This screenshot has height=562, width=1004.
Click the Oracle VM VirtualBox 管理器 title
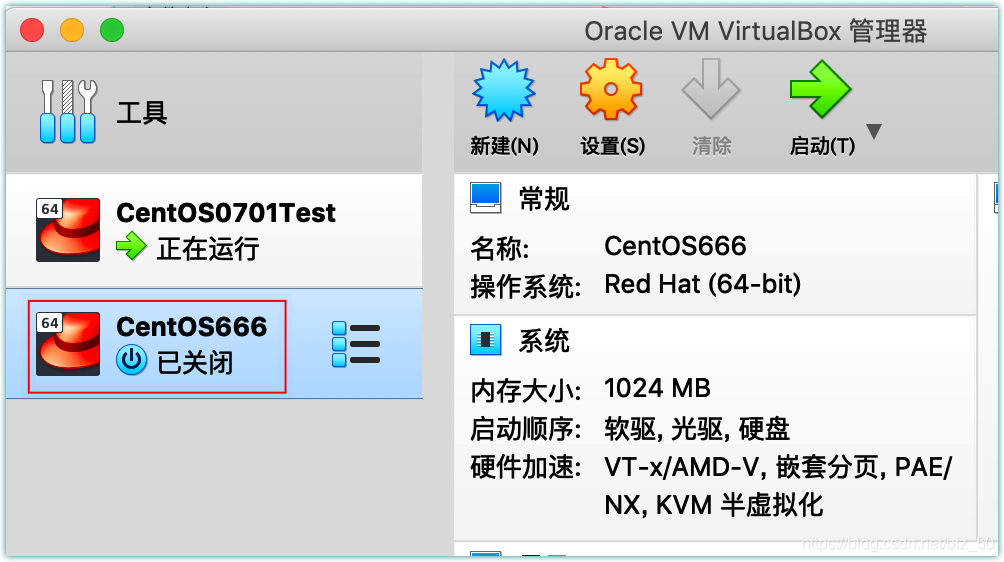(756, 31)
